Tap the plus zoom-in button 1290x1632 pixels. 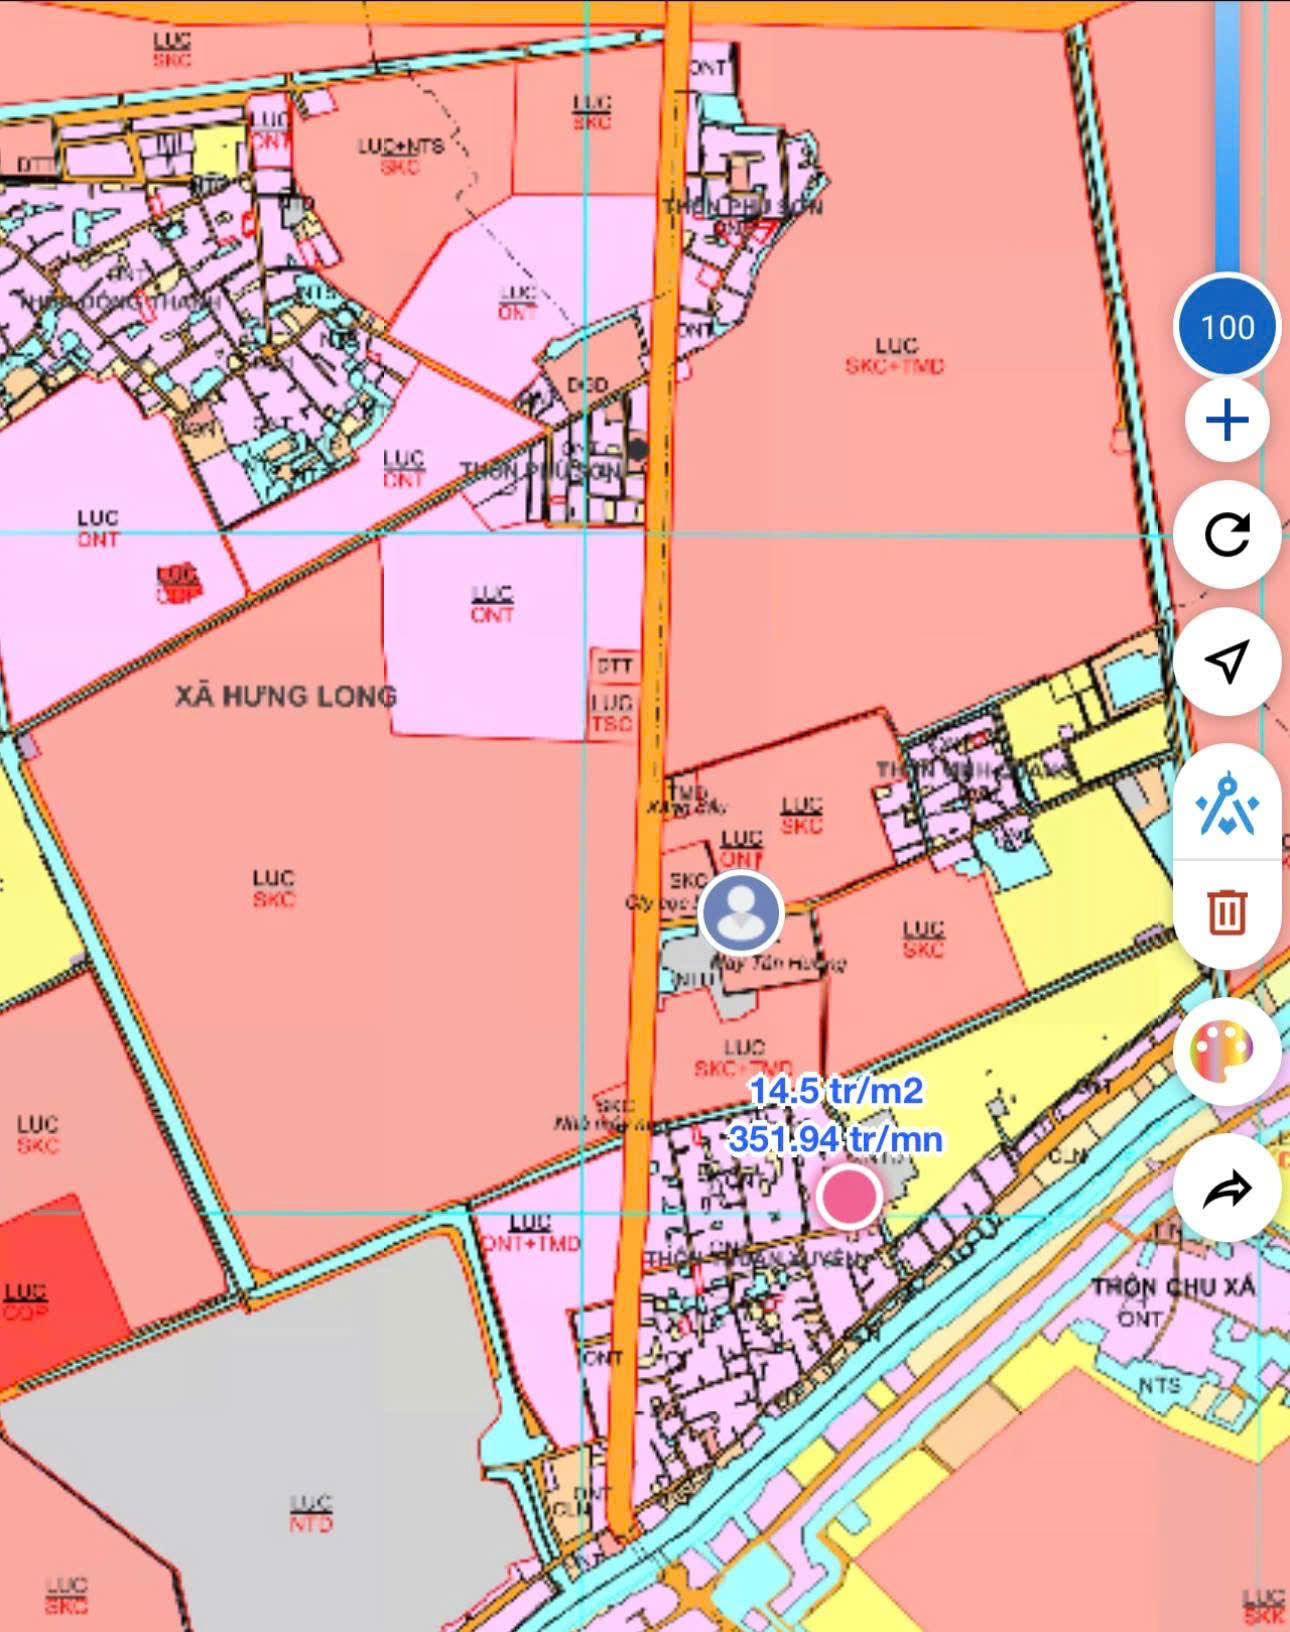click(1227, 420)
